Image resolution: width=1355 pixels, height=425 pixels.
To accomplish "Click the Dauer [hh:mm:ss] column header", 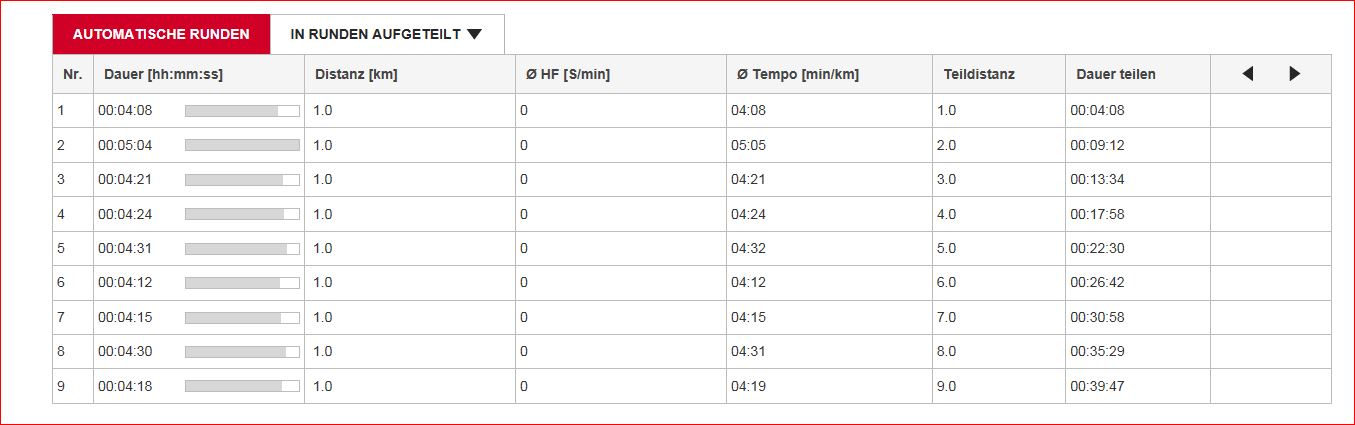I will tap(163, 74).
